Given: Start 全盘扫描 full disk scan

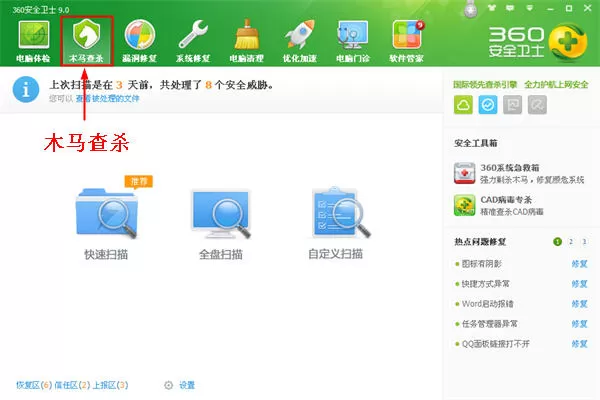Looking at the screenshot, I should [221, 225].
